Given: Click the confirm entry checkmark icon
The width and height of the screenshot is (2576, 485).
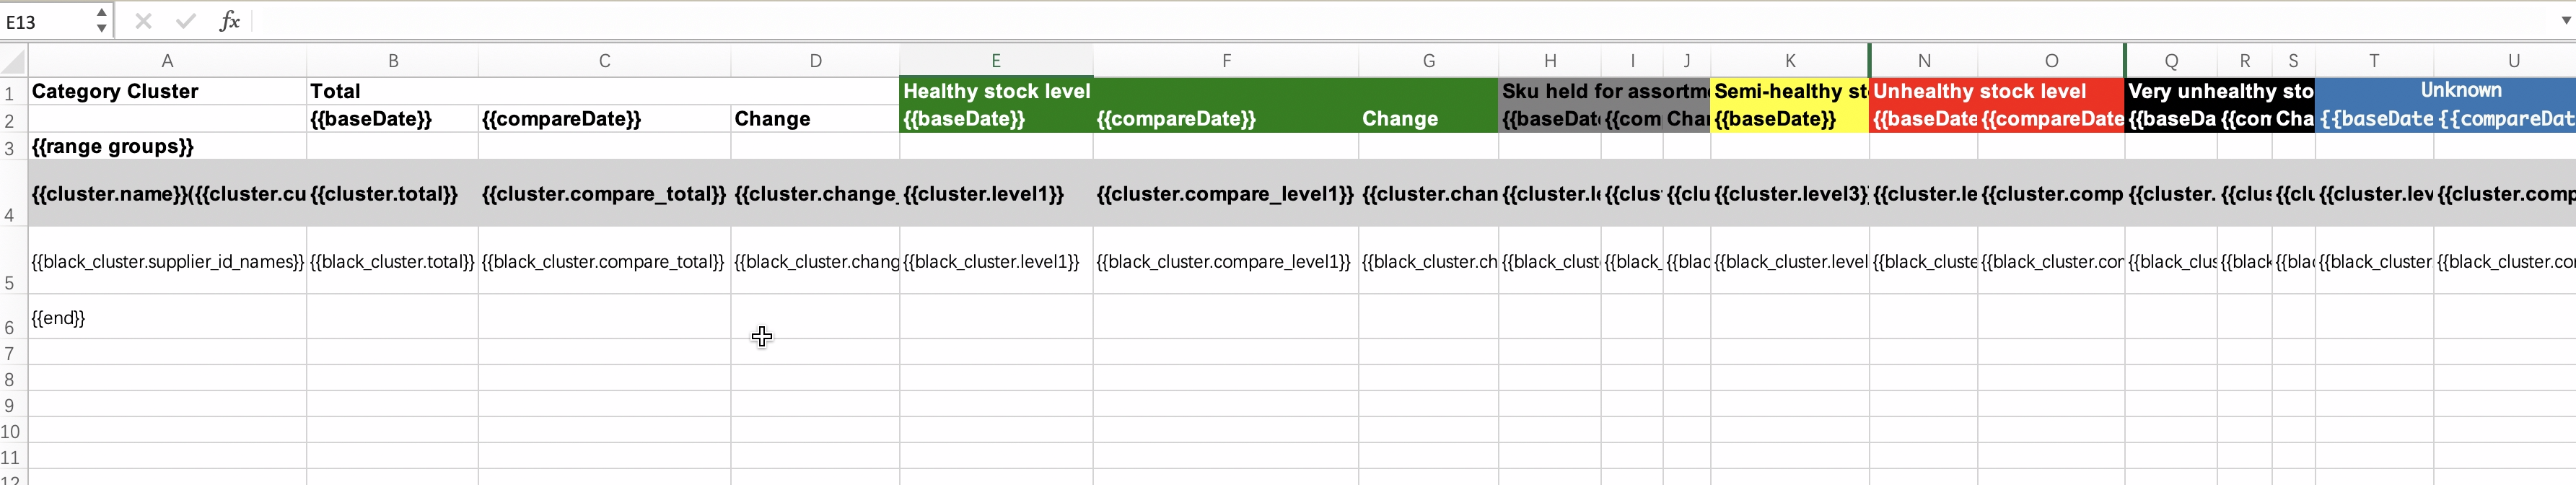Looking at the screenshot, I should click(186, 21).
